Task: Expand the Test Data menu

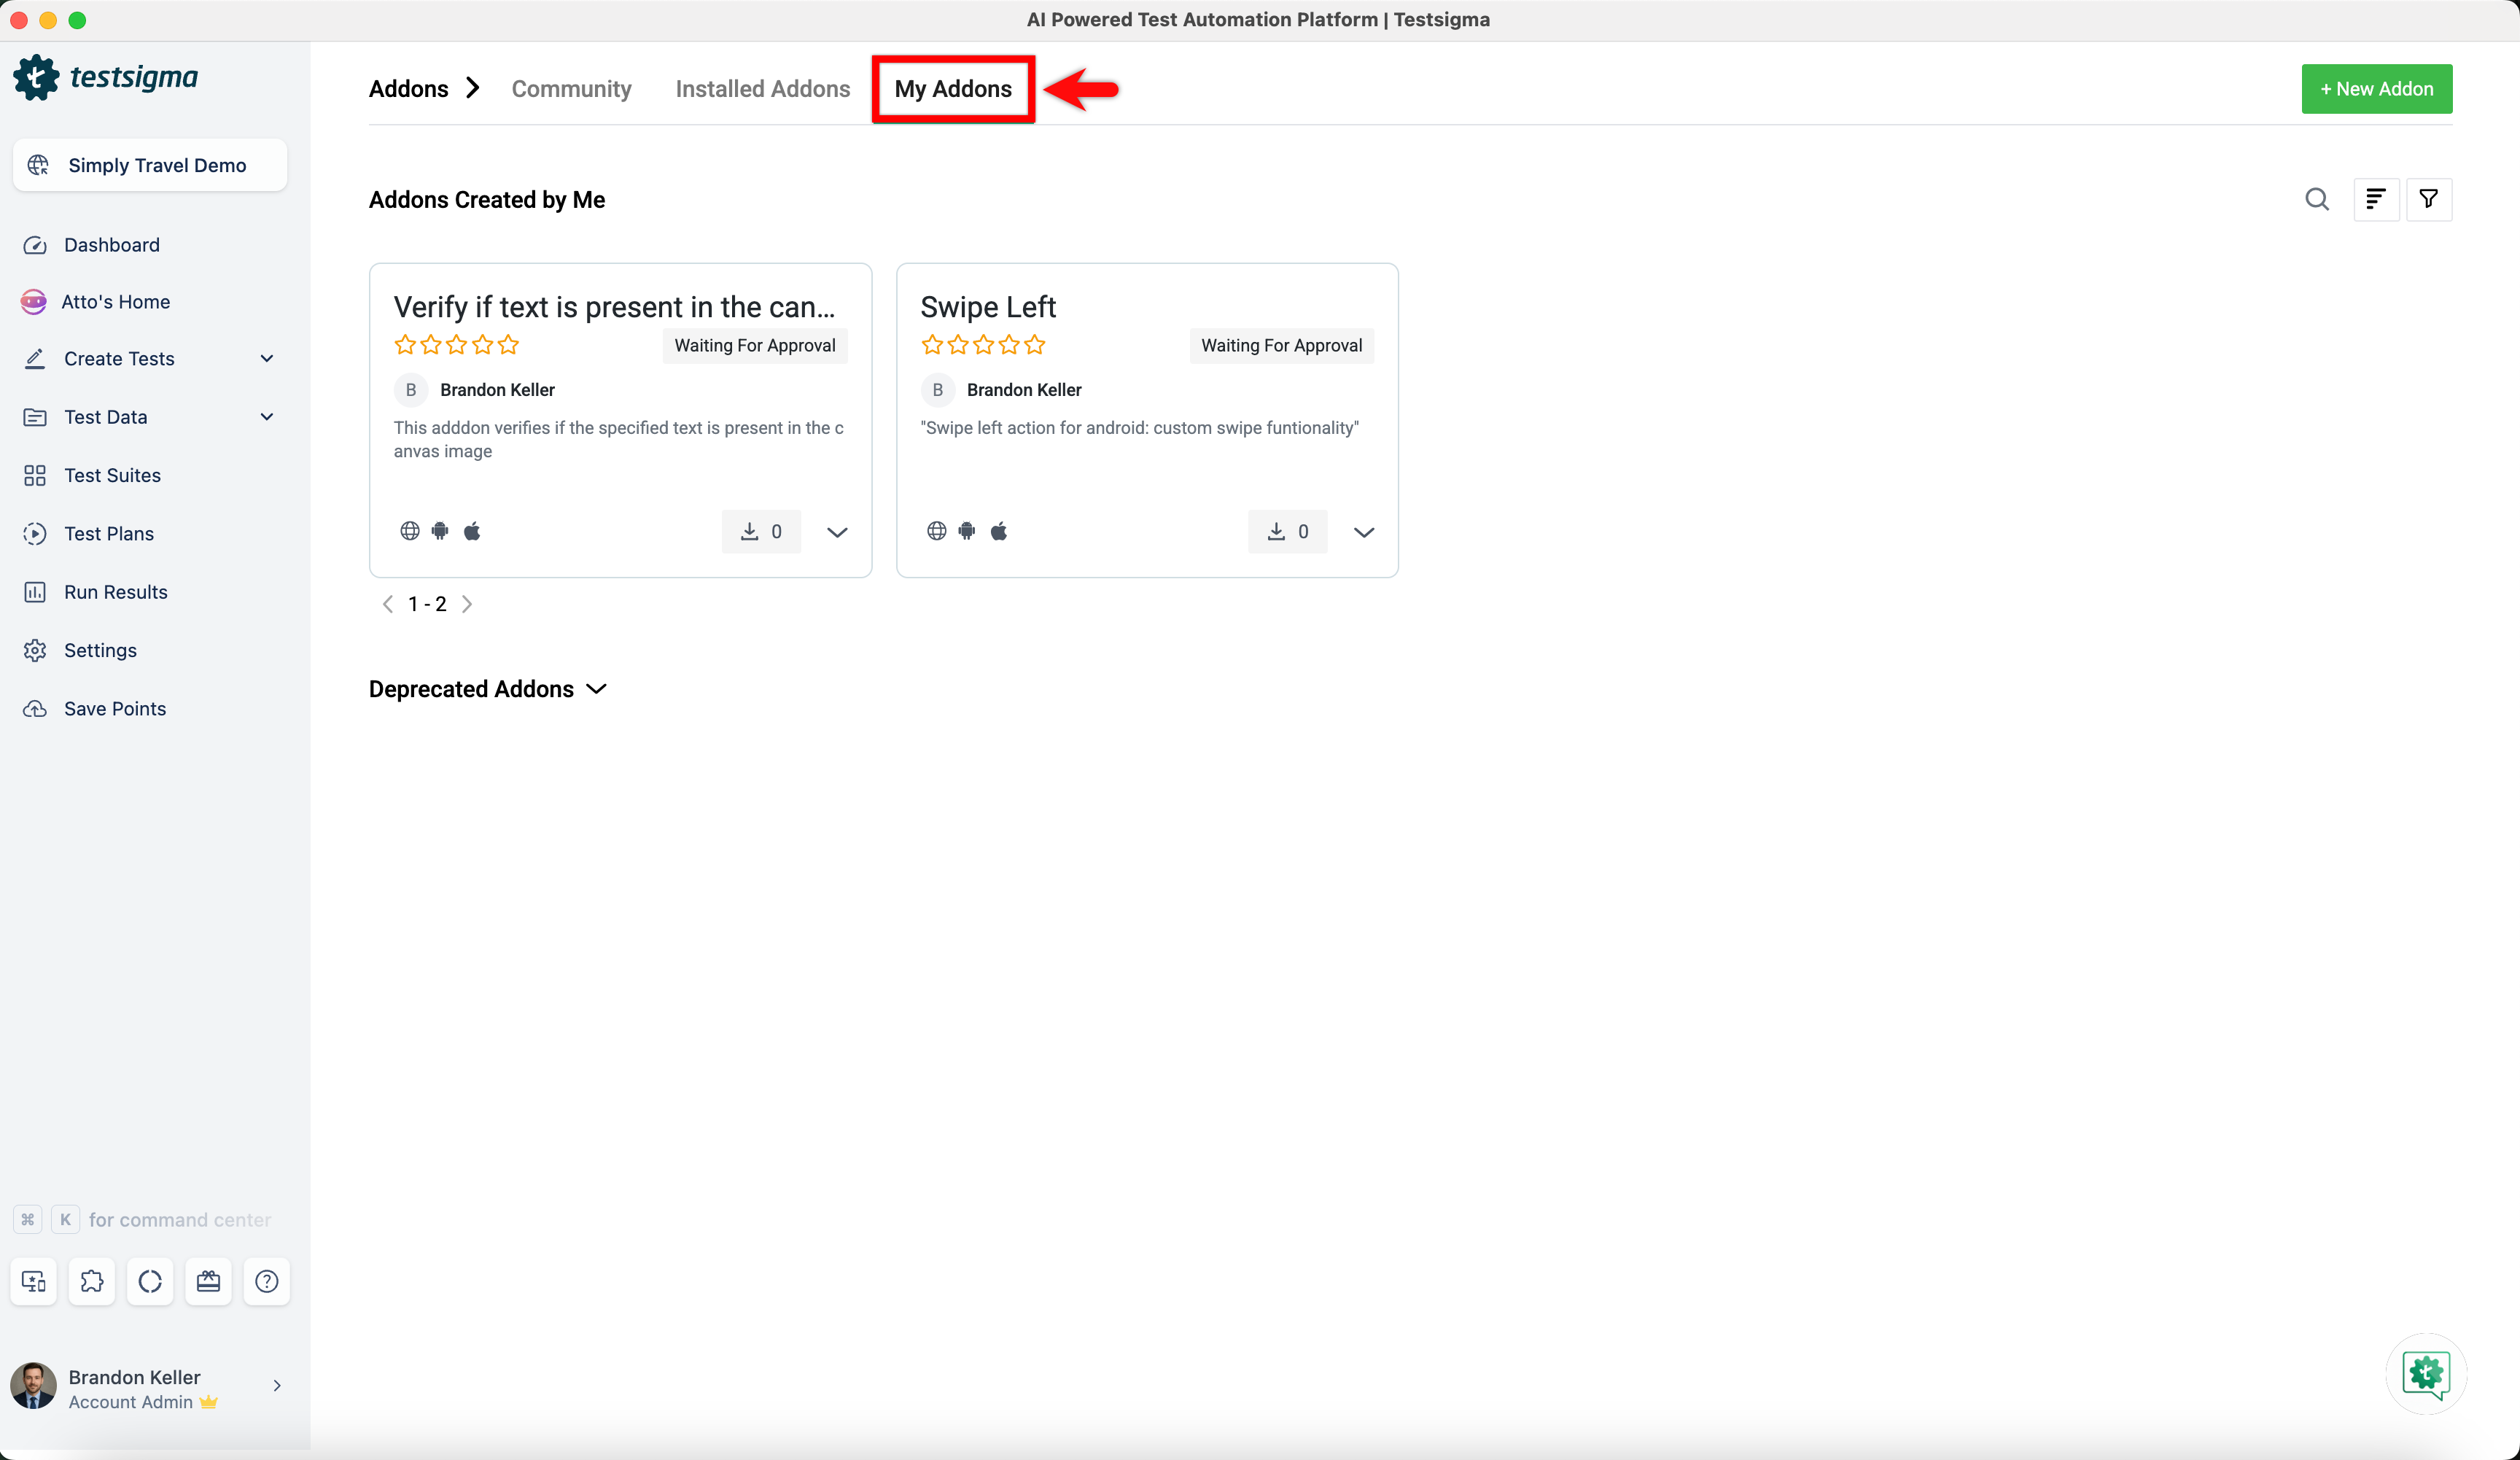Action: tap(266, 416)
